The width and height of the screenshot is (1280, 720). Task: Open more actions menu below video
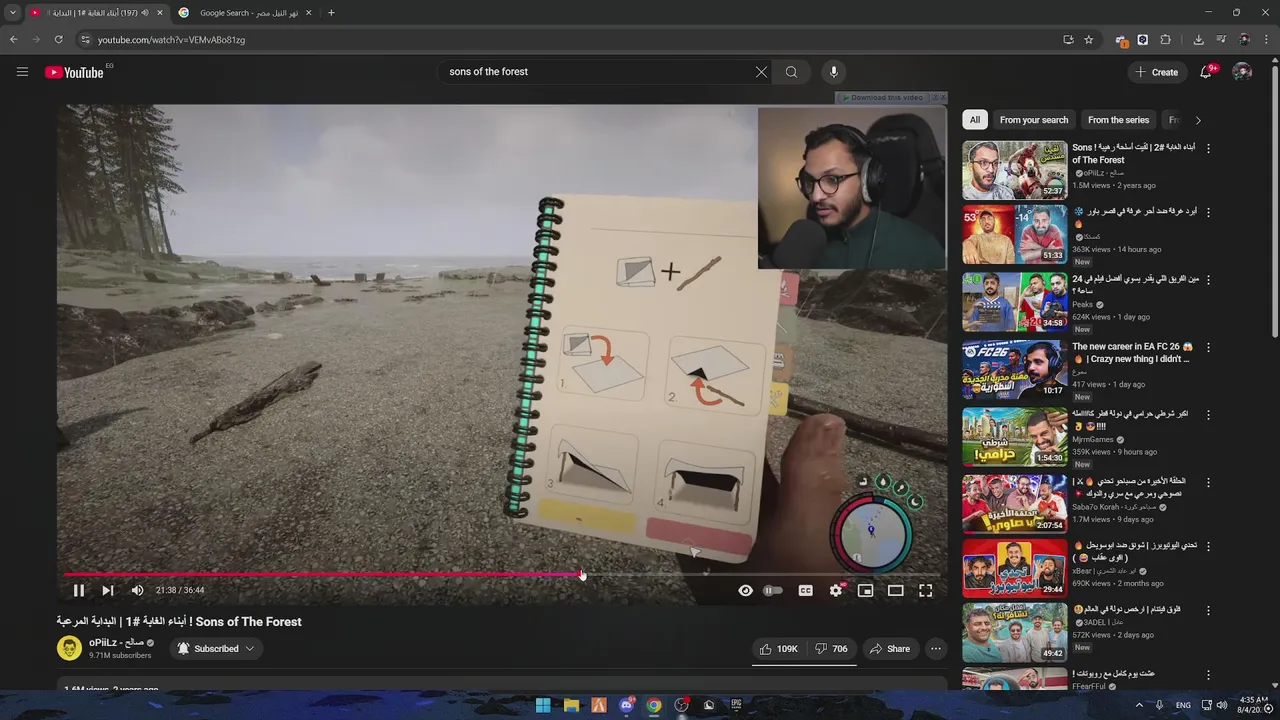point(936,649)
